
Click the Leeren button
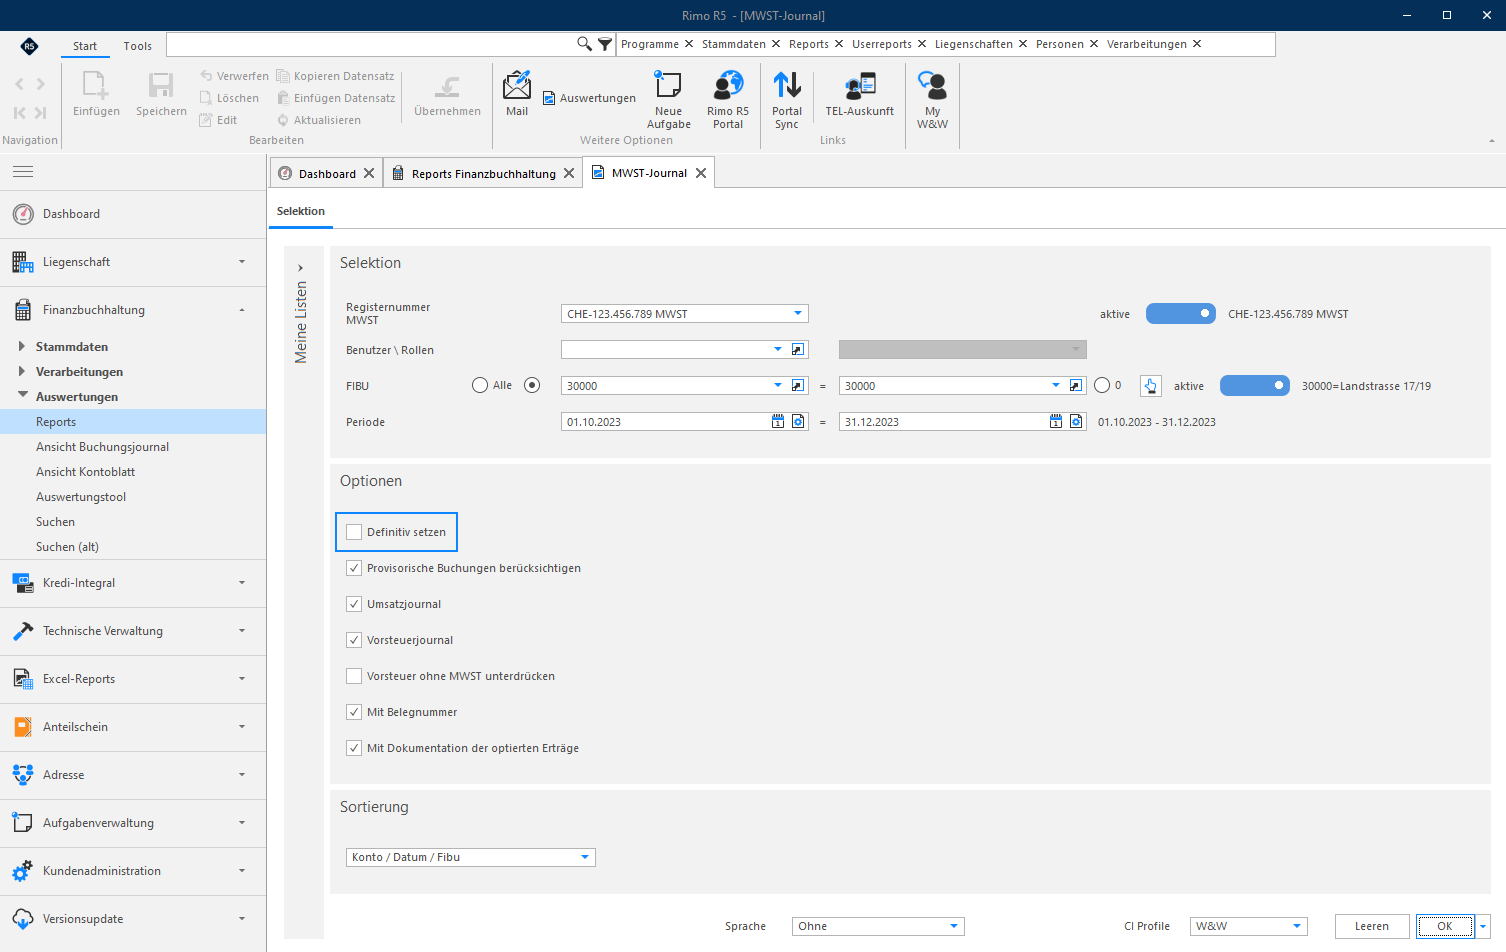pyautogui.click(x=1372, y=926)
